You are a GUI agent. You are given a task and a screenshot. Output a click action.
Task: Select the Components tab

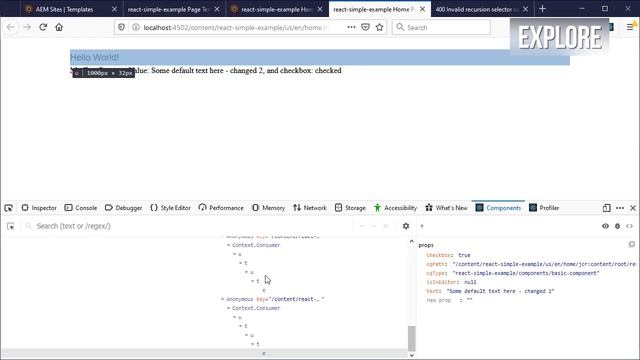coord(498,208)
